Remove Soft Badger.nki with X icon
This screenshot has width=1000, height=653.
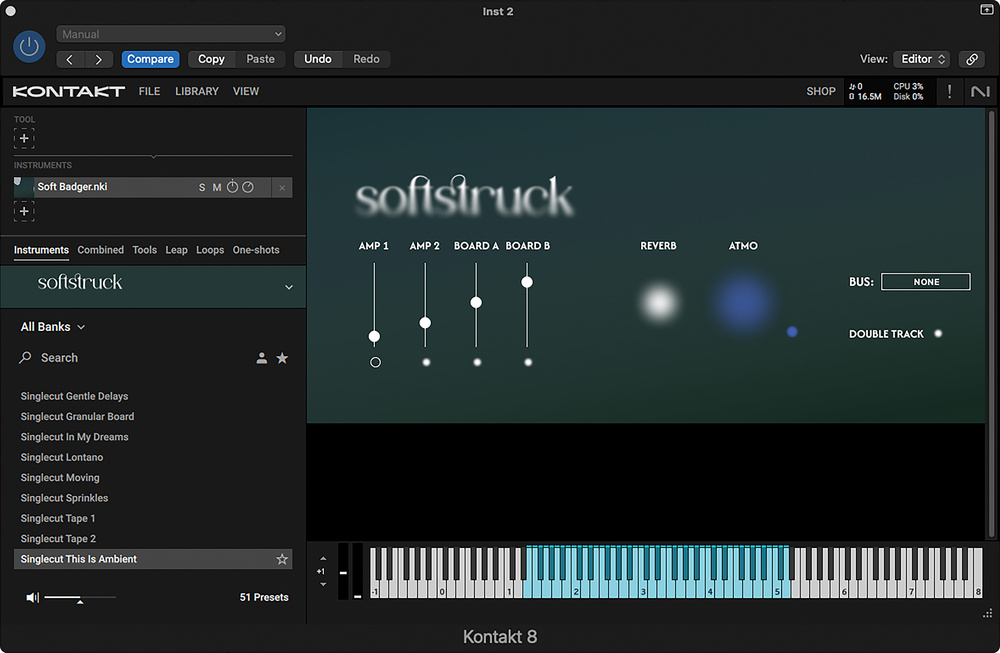pos(282,187)
